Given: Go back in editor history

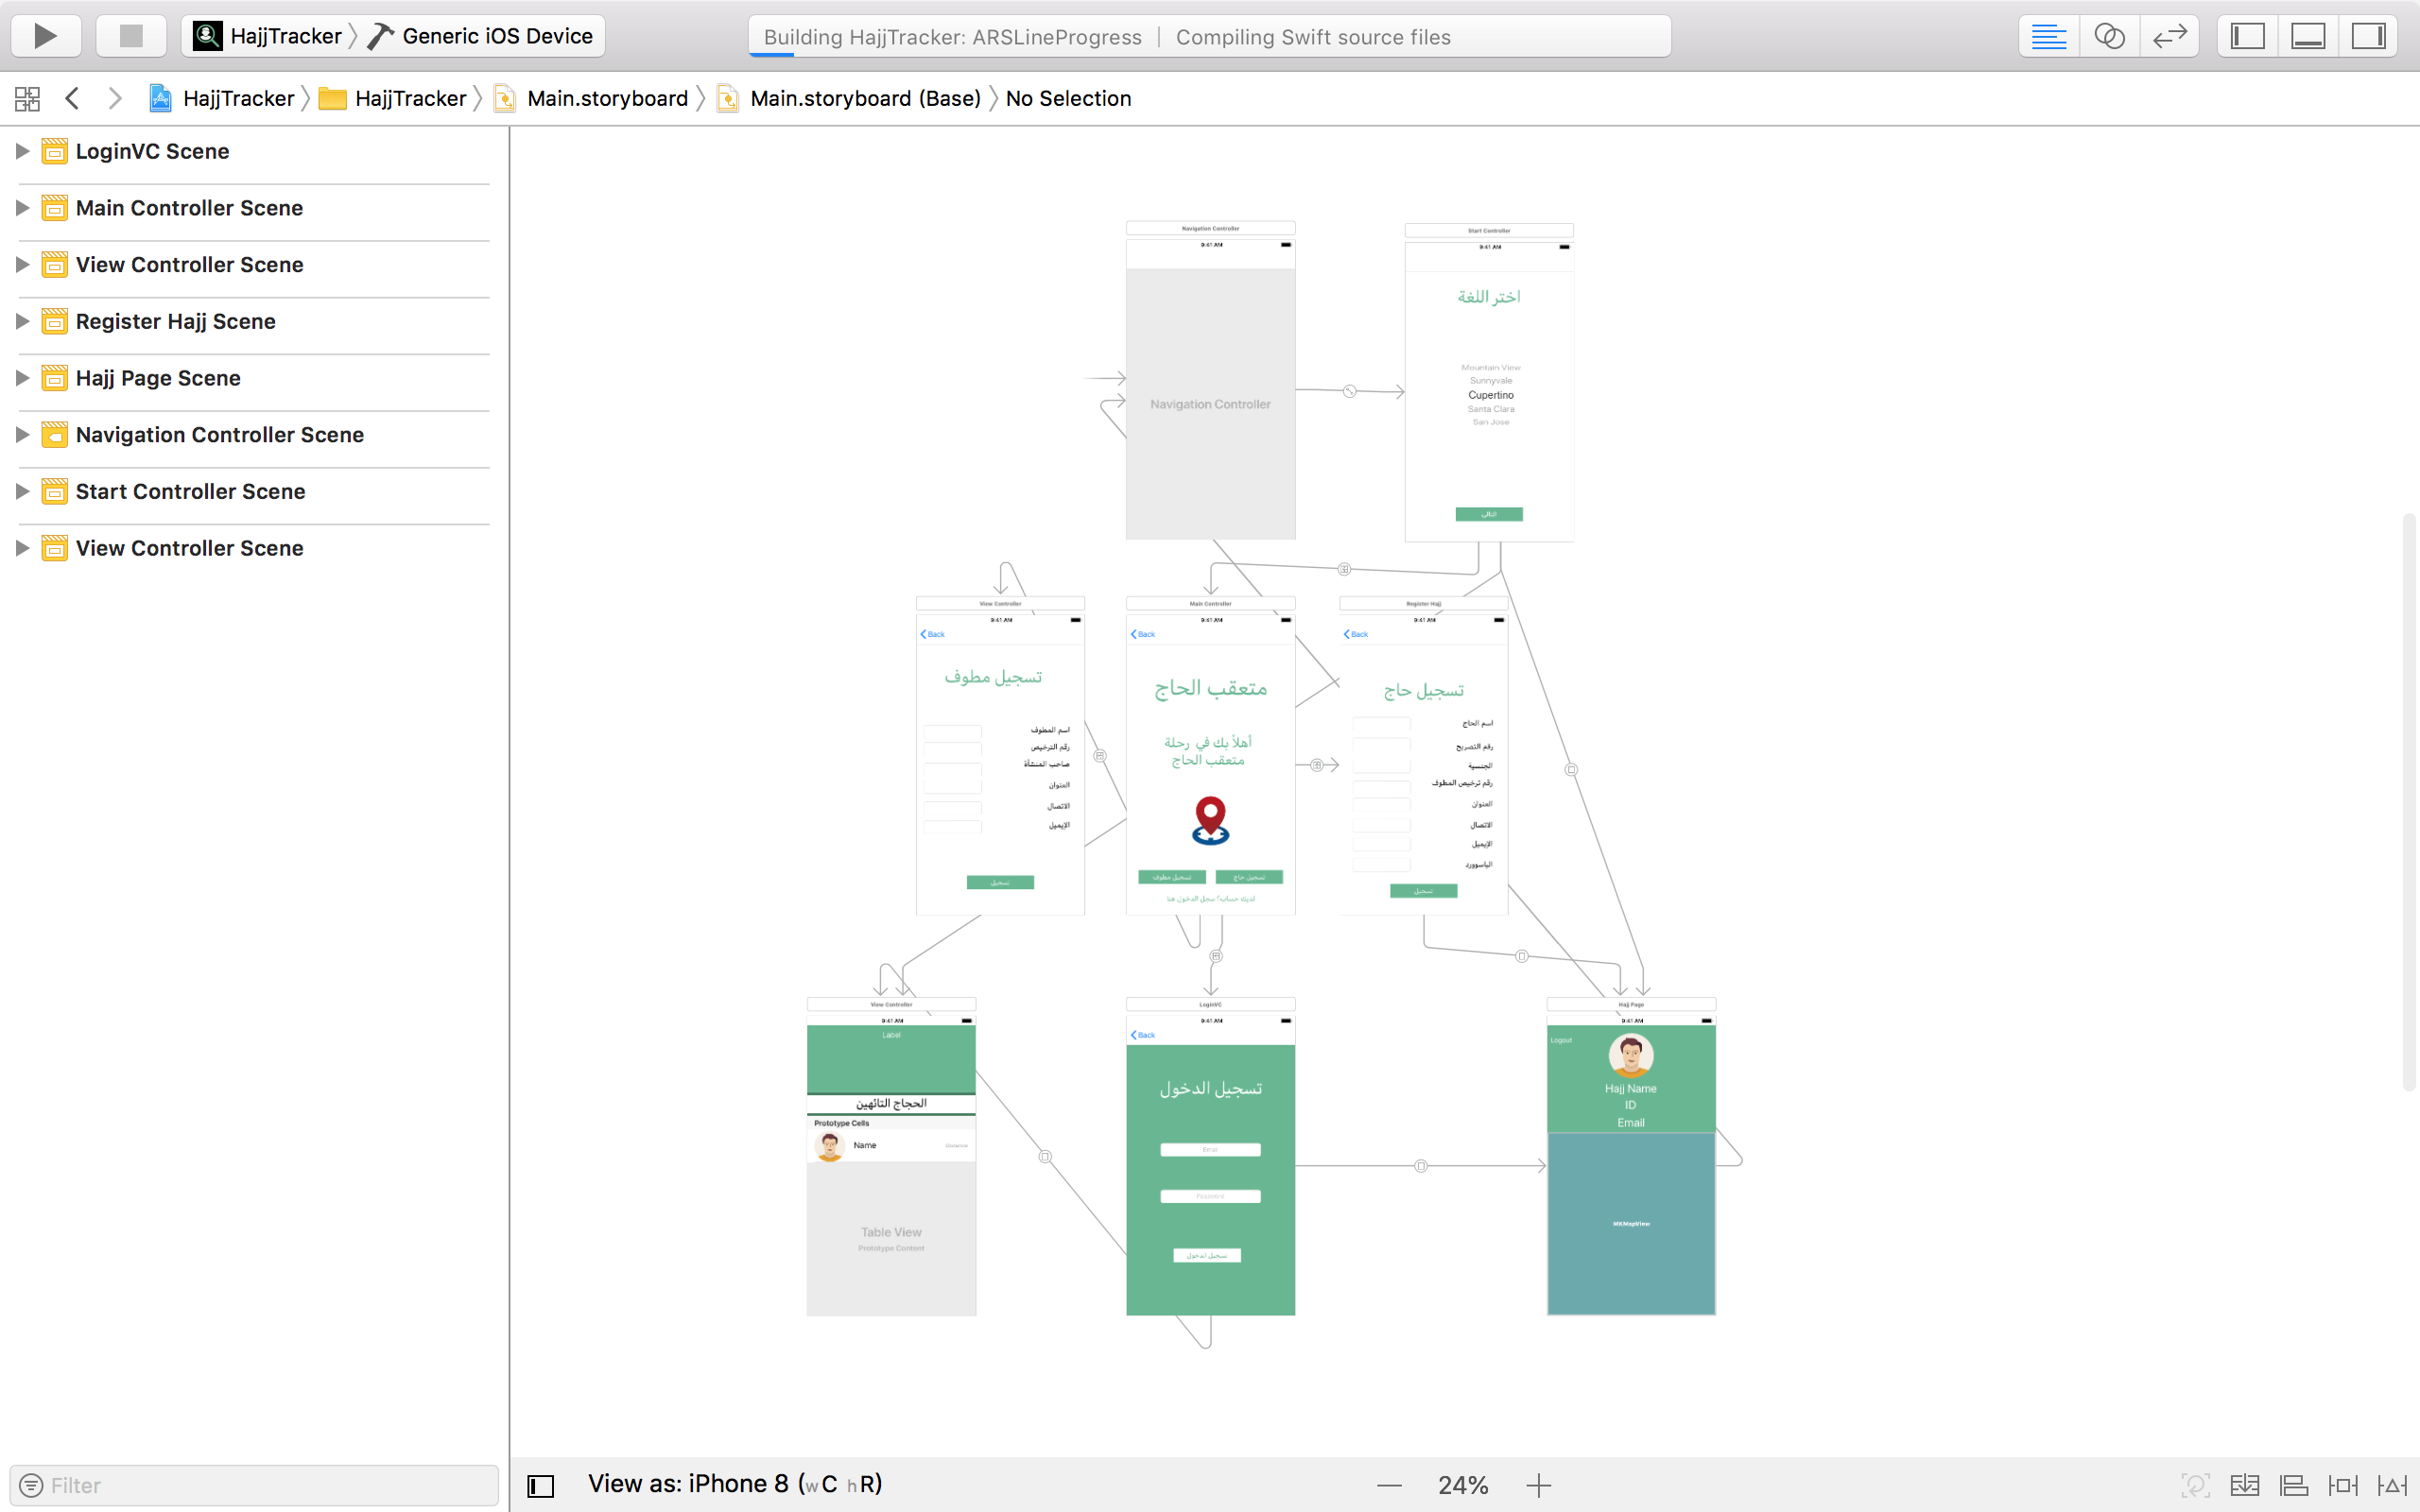Looking at the screenshot, I should (x=72, y=98).
